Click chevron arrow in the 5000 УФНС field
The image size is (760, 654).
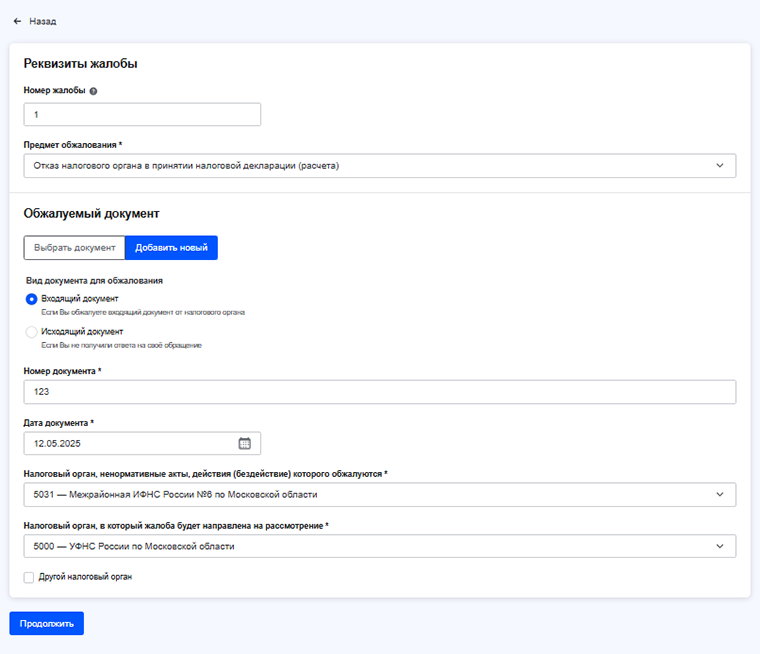pos(720,546)
